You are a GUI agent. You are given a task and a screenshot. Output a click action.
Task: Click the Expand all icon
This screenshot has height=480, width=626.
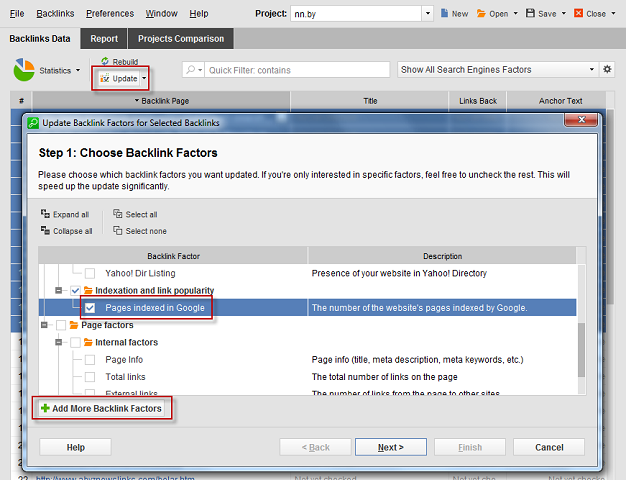(x=45, y=214)
